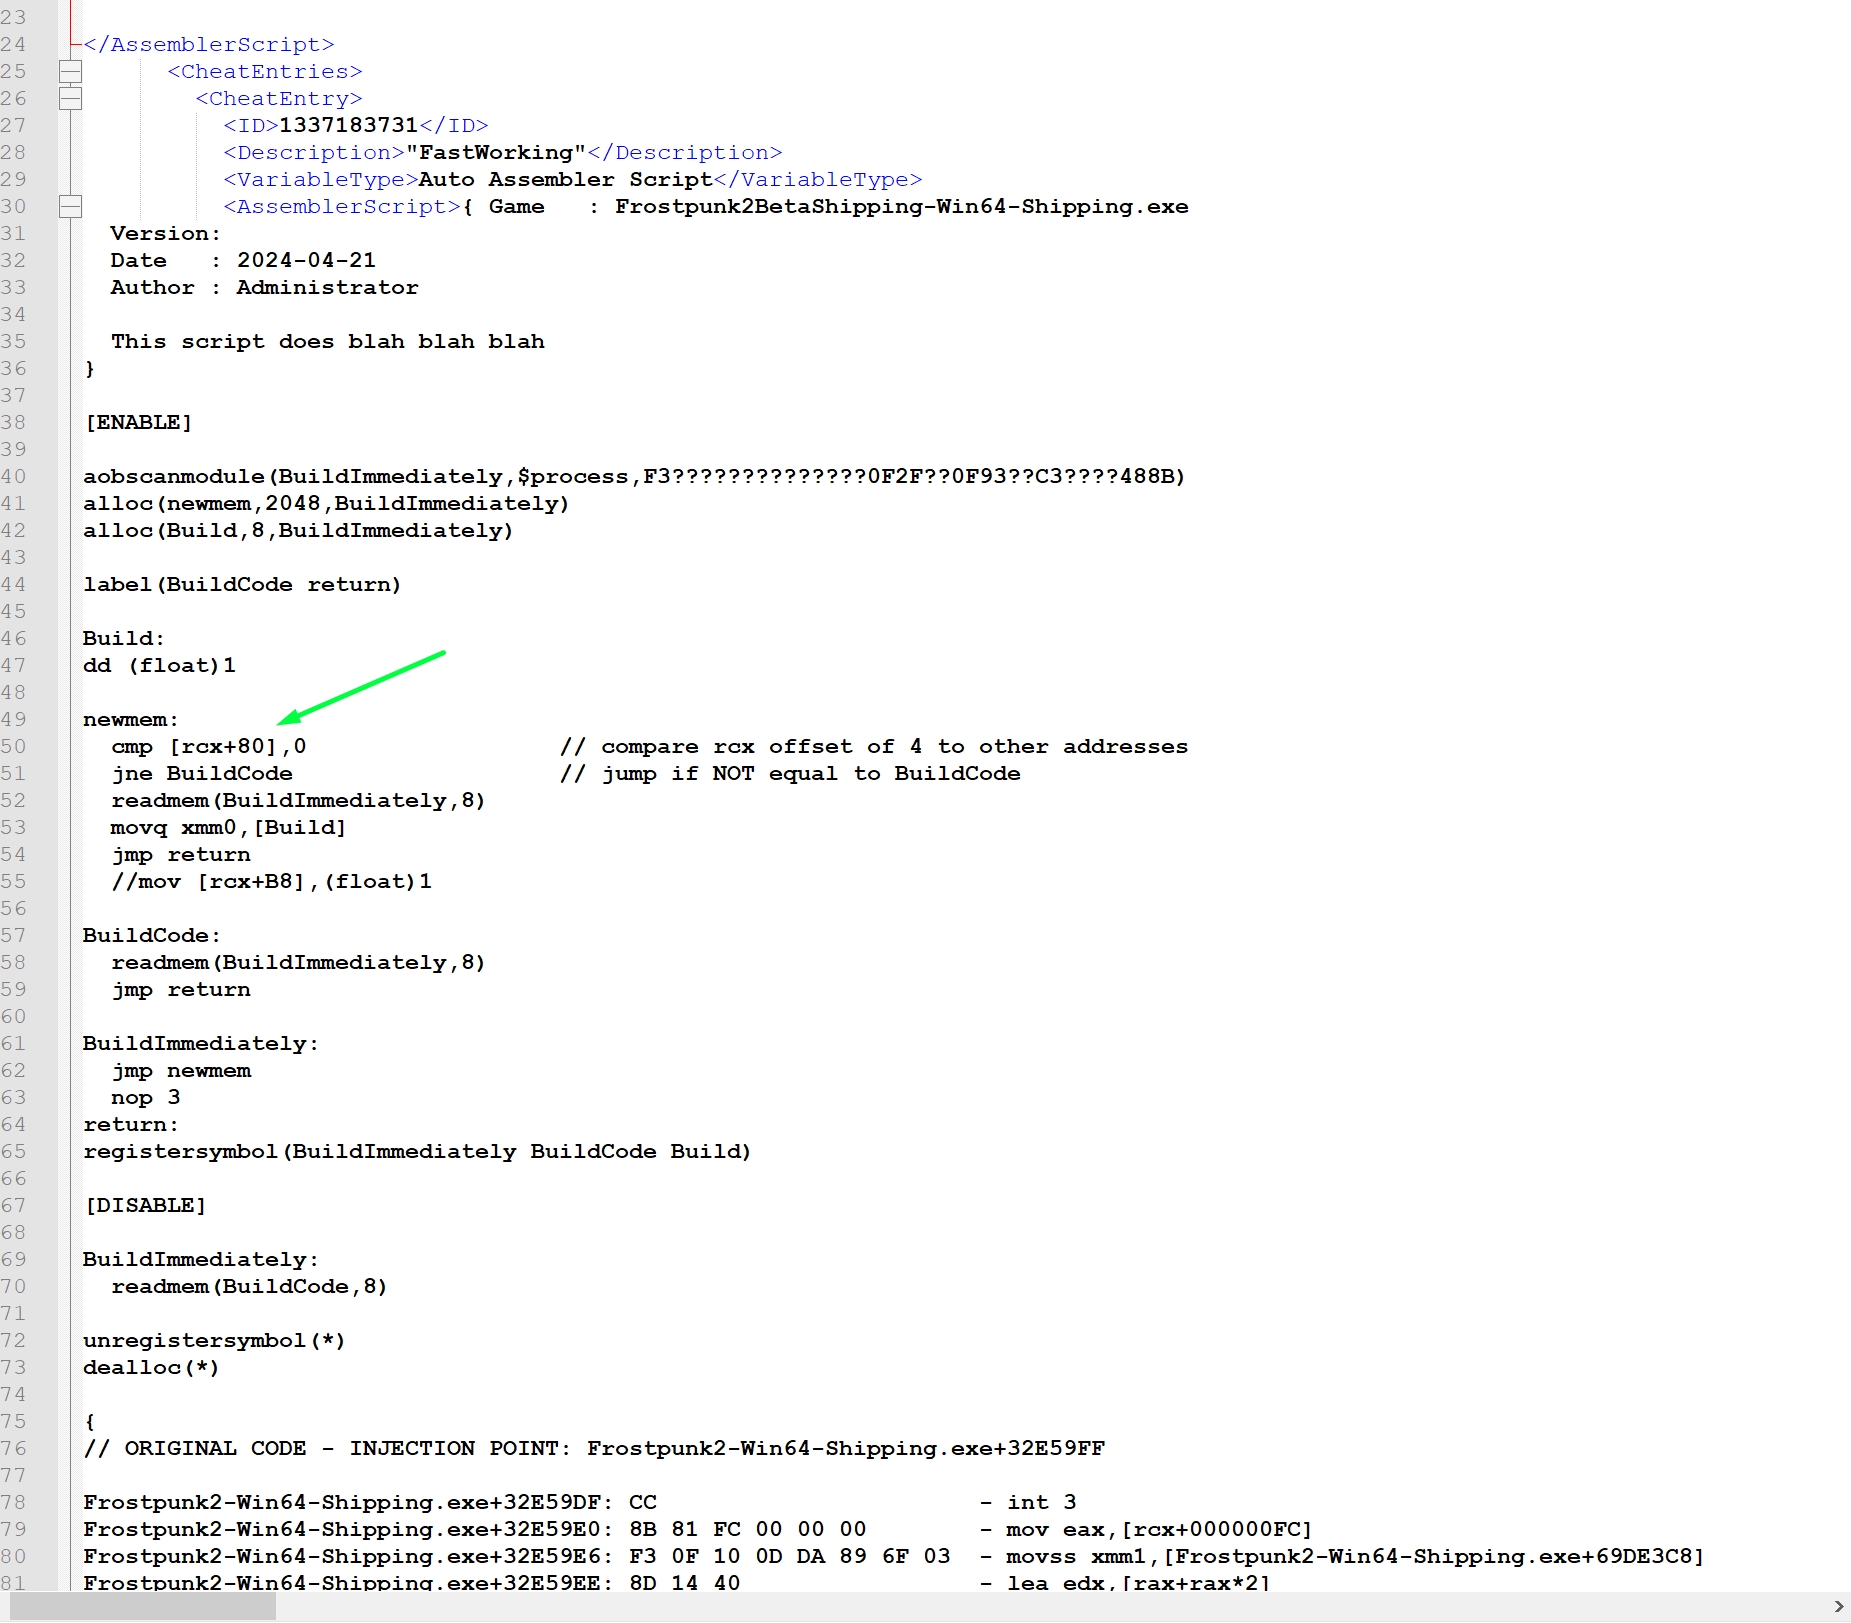Click the commented //mov [rcx+B8] line
This screenshot has height=1623, width=1851.
[271, 882]
